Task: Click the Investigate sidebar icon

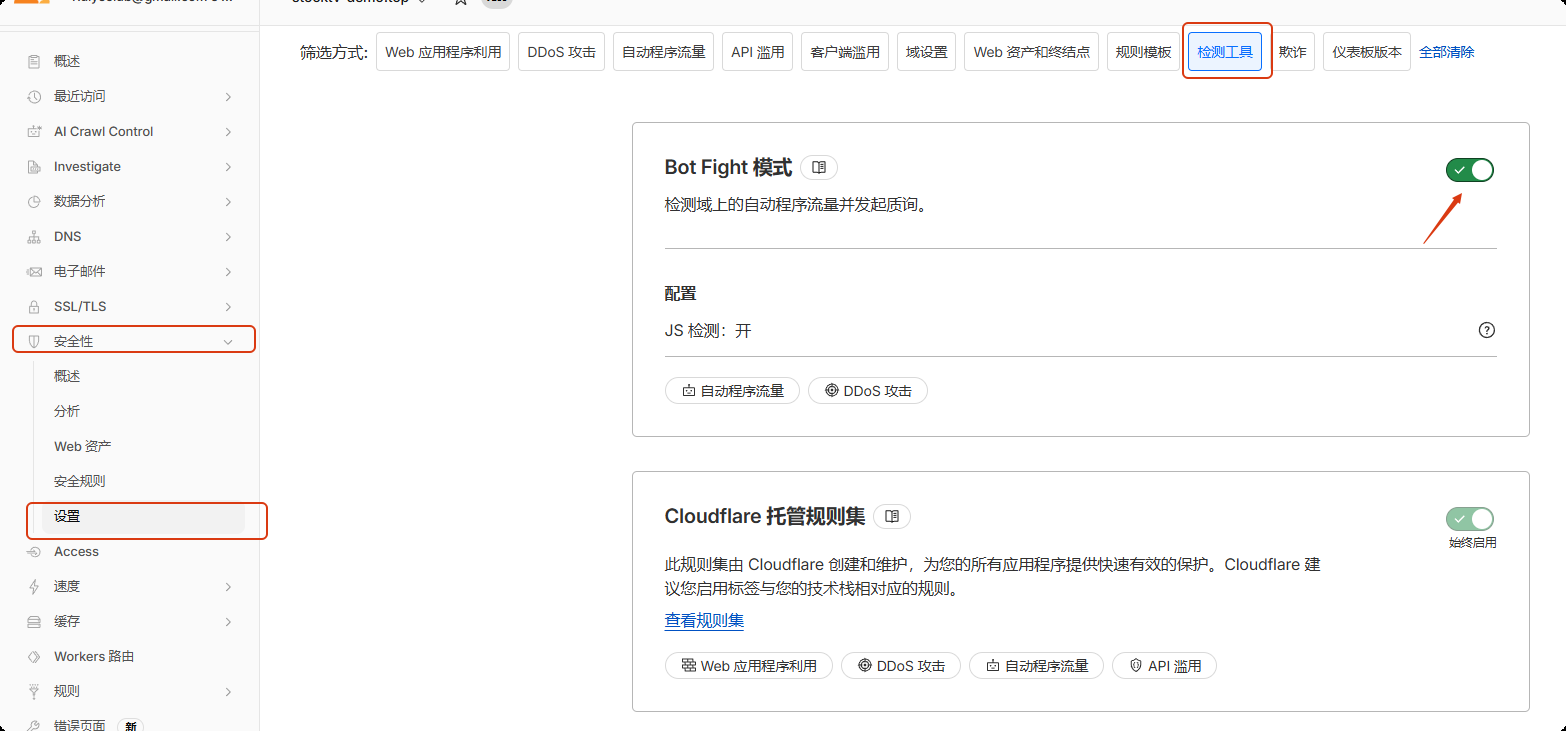Action: [x=34, y=167]
